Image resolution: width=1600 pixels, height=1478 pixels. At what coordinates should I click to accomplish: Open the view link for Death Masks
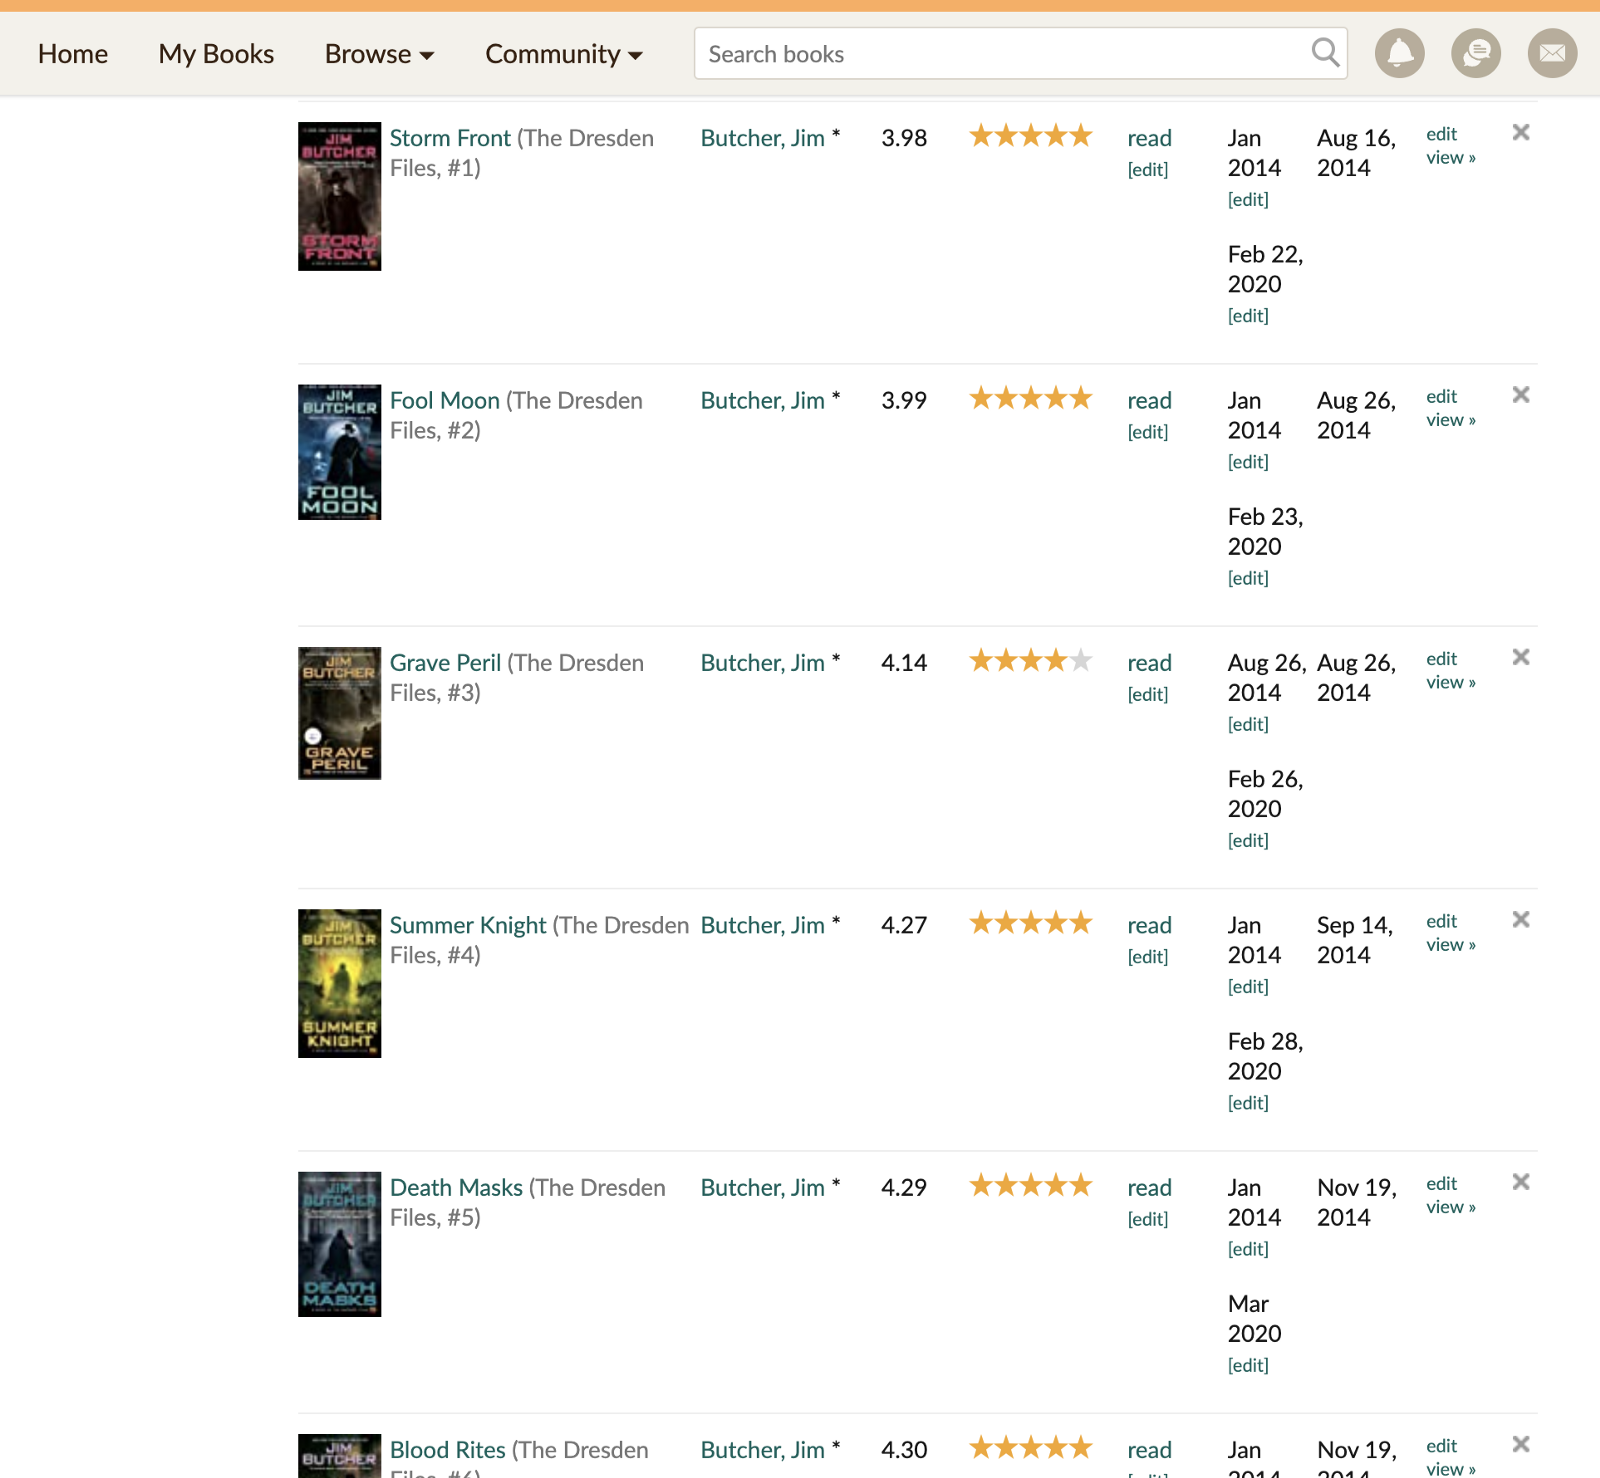coord(1450,1207)
